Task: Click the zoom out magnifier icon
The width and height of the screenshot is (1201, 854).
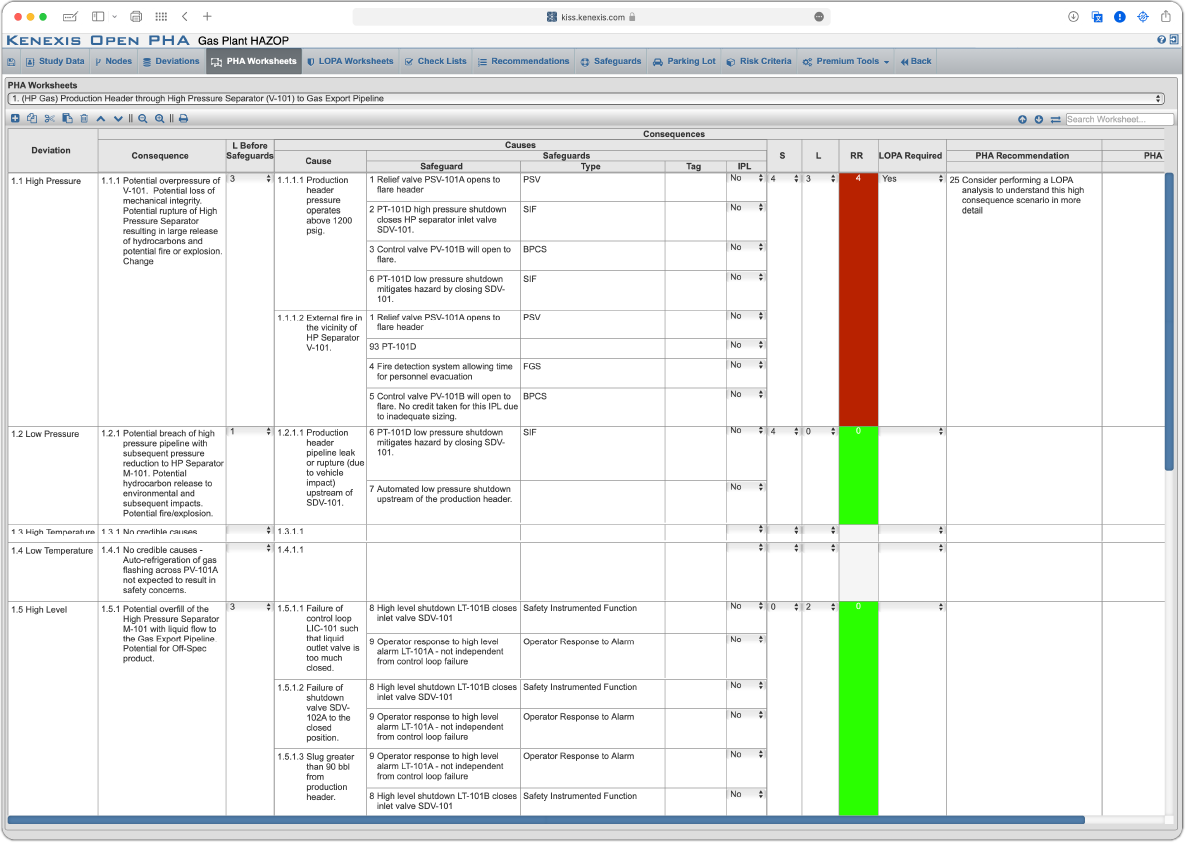Action: point(143,119)
